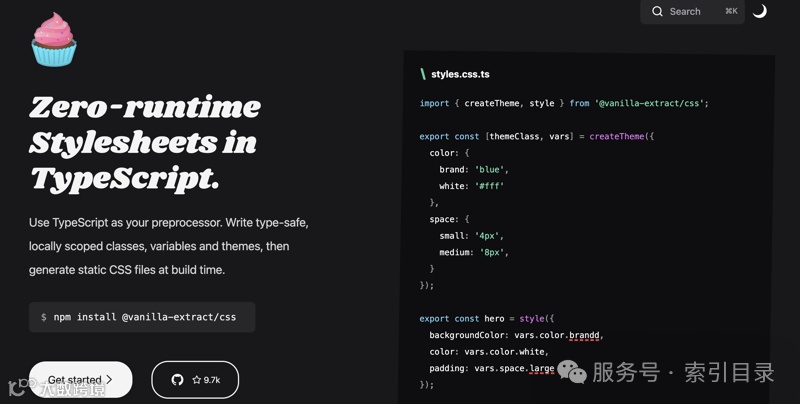
Task: Click the 'brand: 'blue'' code line
Action: pyautogui.click(x=474, y=169)
